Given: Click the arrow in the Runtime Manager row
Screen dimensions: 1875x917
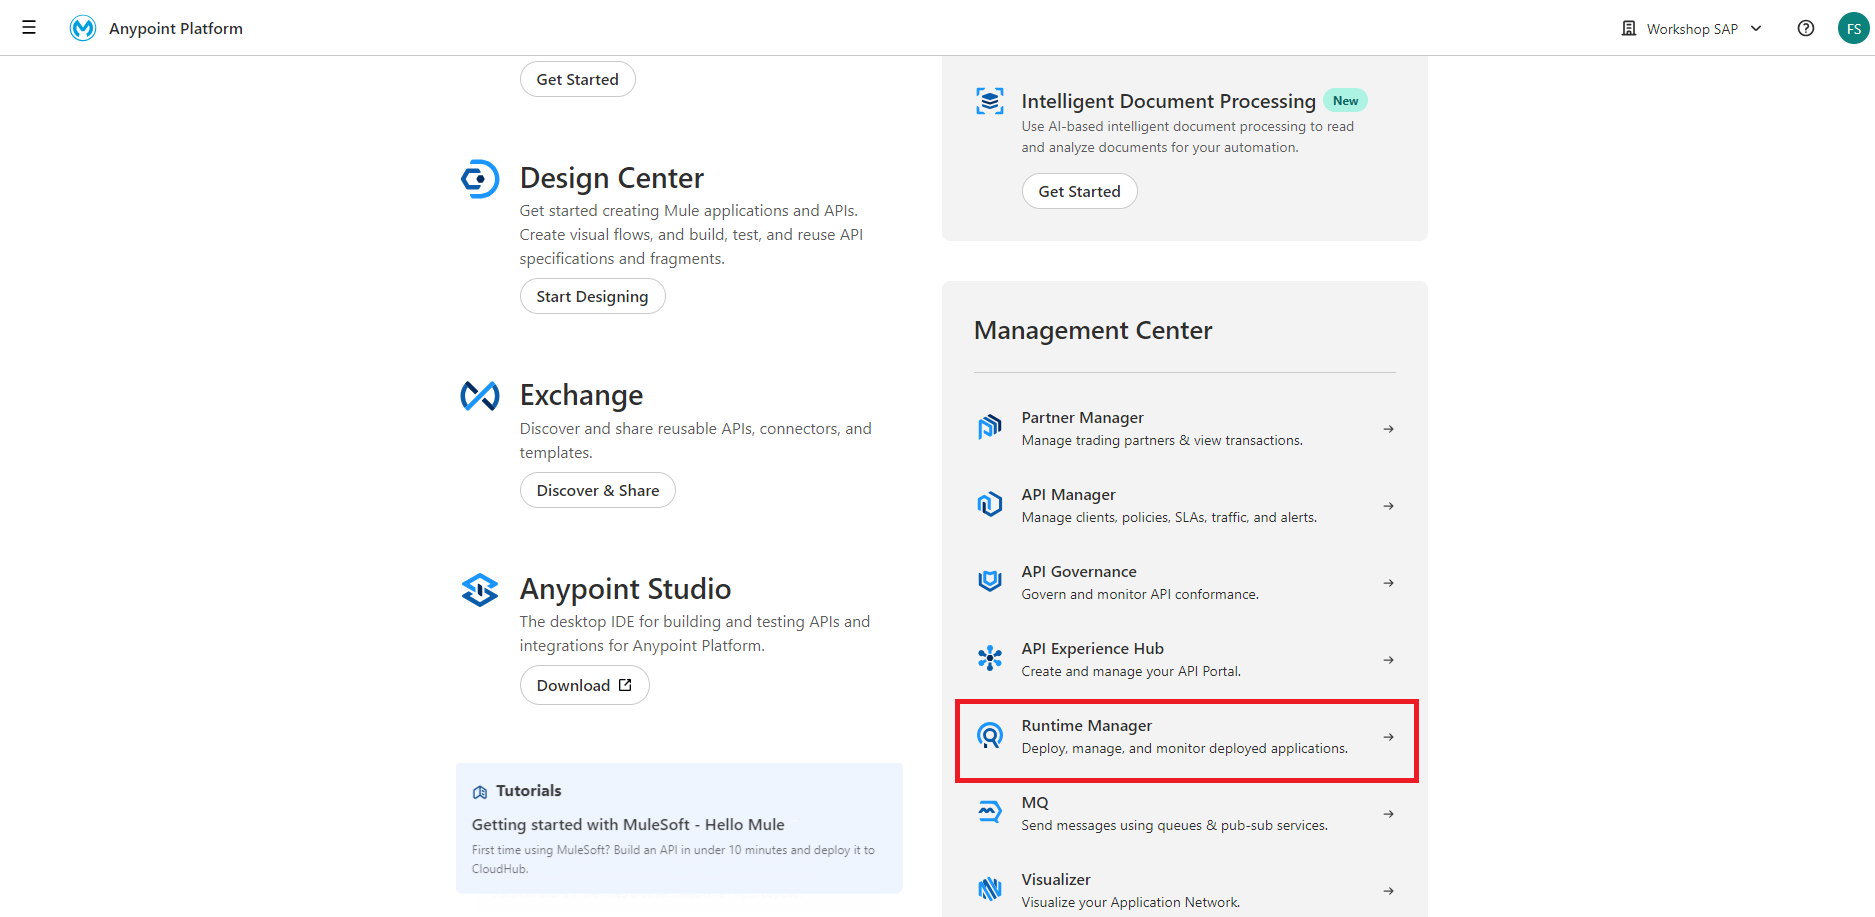Looking at the screenshot, I should pyautogui.click(x=1388, y=737).
